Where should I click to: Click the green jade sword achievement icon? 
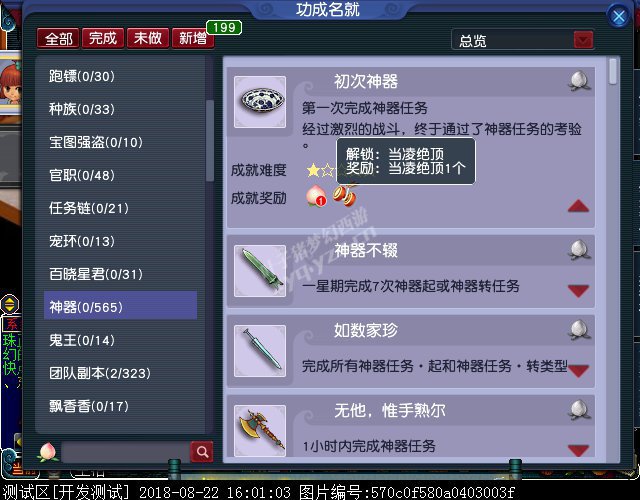pos(260,271)
